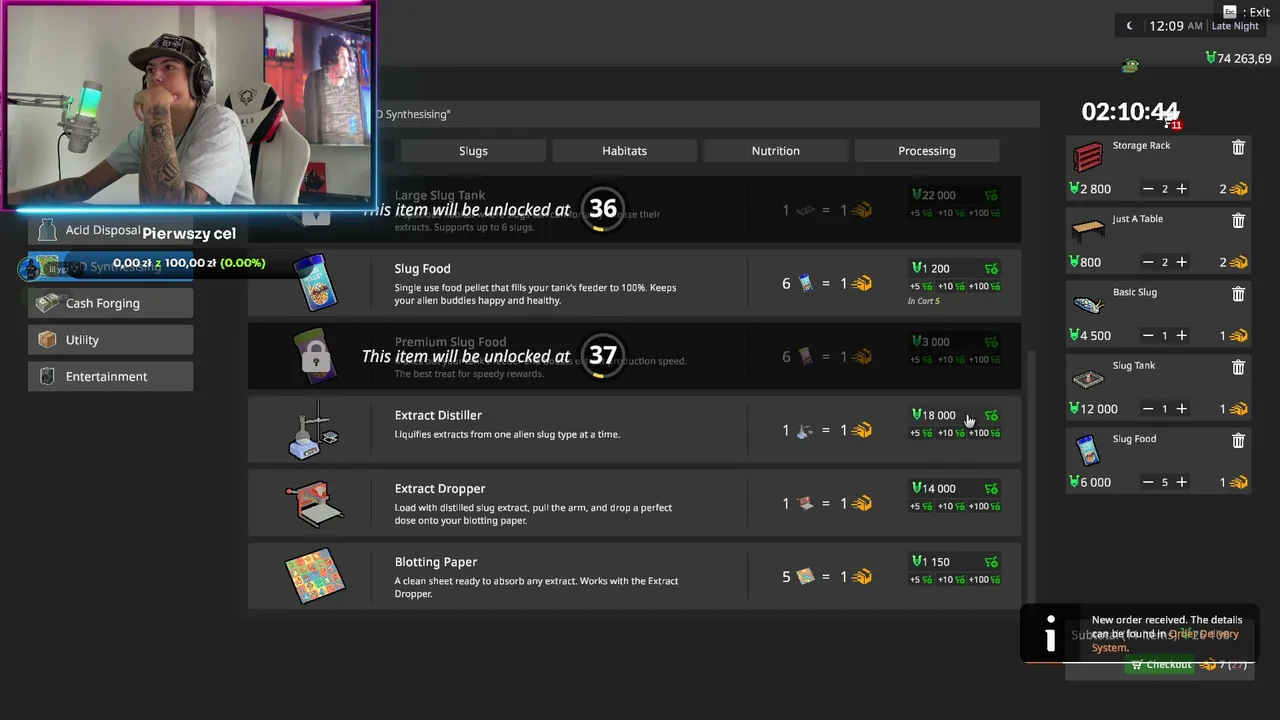Add +5 Slug Food to cart
Image resolution: width=1280 pixels, height=720 pixels.
point(920,286)
